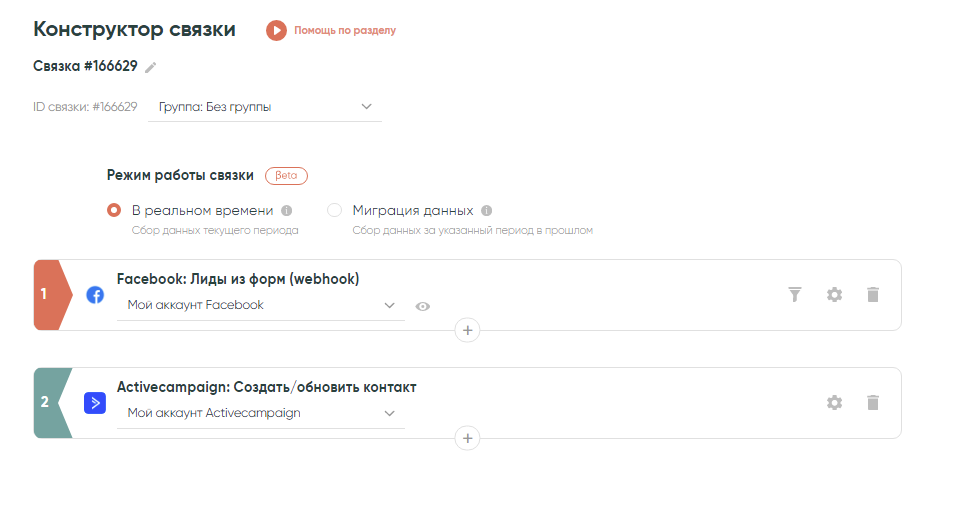Click the info icon next to Миграция данных
The width and height of the screenshot is (955, 530).
tap(487, 211)
